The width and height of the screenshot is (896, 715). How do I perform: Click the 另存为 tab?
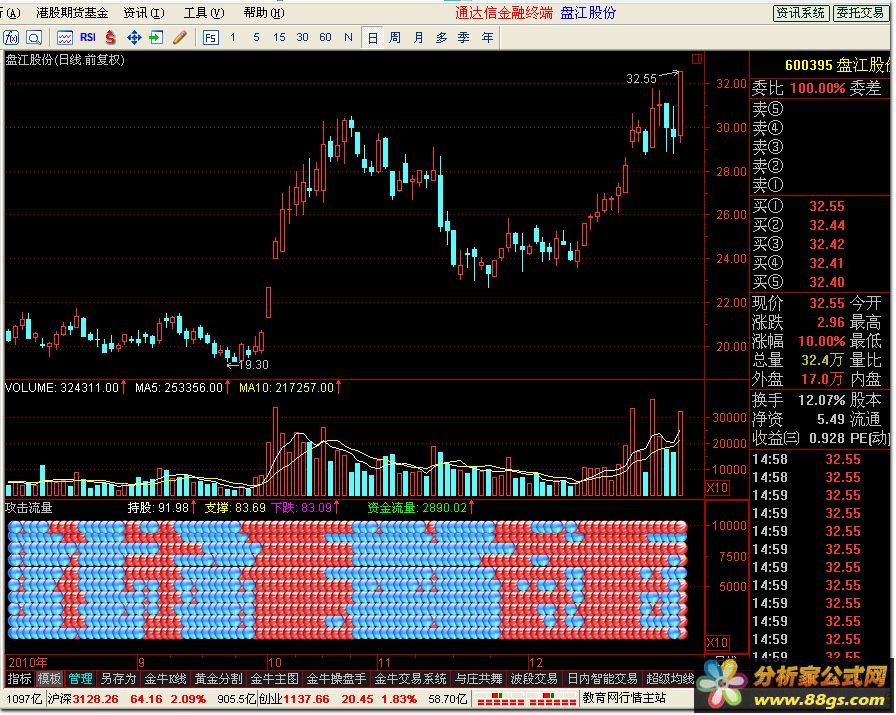(x=118, y=679)
